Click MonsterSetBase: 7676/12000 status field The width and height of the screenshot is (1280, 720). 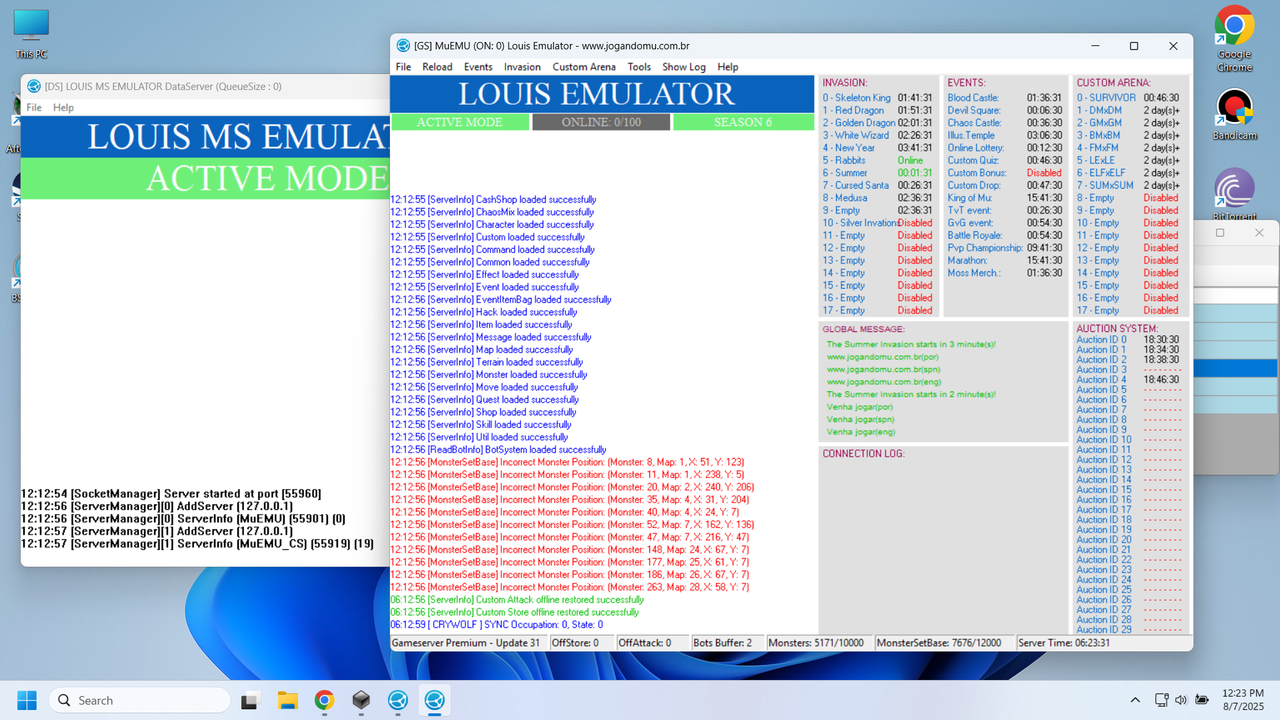(x=943, y=643)
